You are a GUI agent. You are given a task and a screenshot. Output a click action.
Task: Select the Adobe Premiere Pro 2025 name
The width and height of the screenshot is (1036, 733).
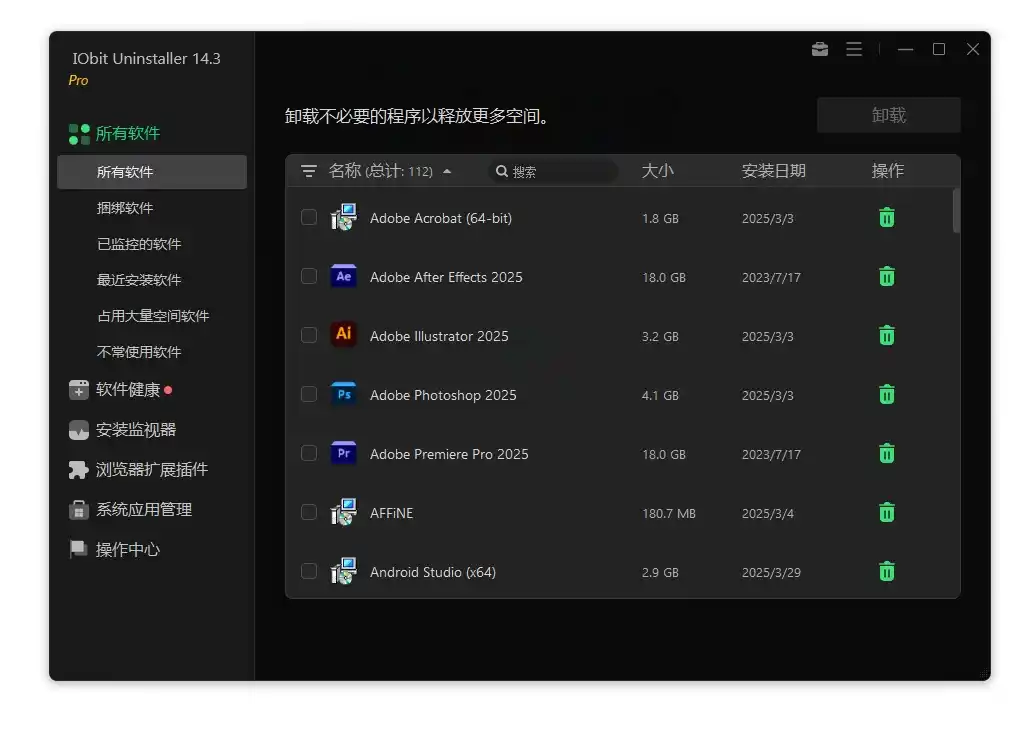[x=449, y=454]
